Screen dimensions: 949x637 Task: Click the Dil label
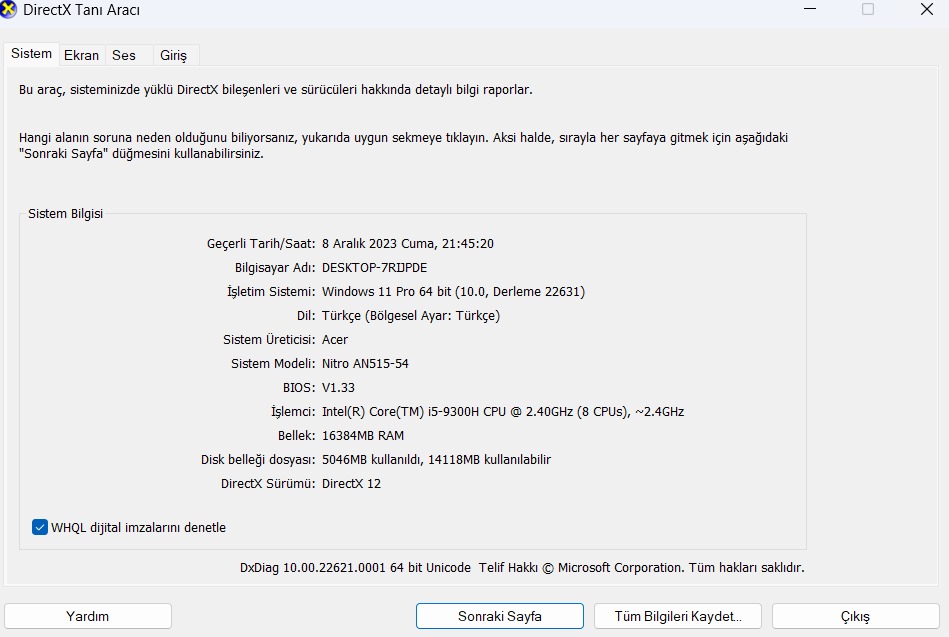tap(306, 316)
